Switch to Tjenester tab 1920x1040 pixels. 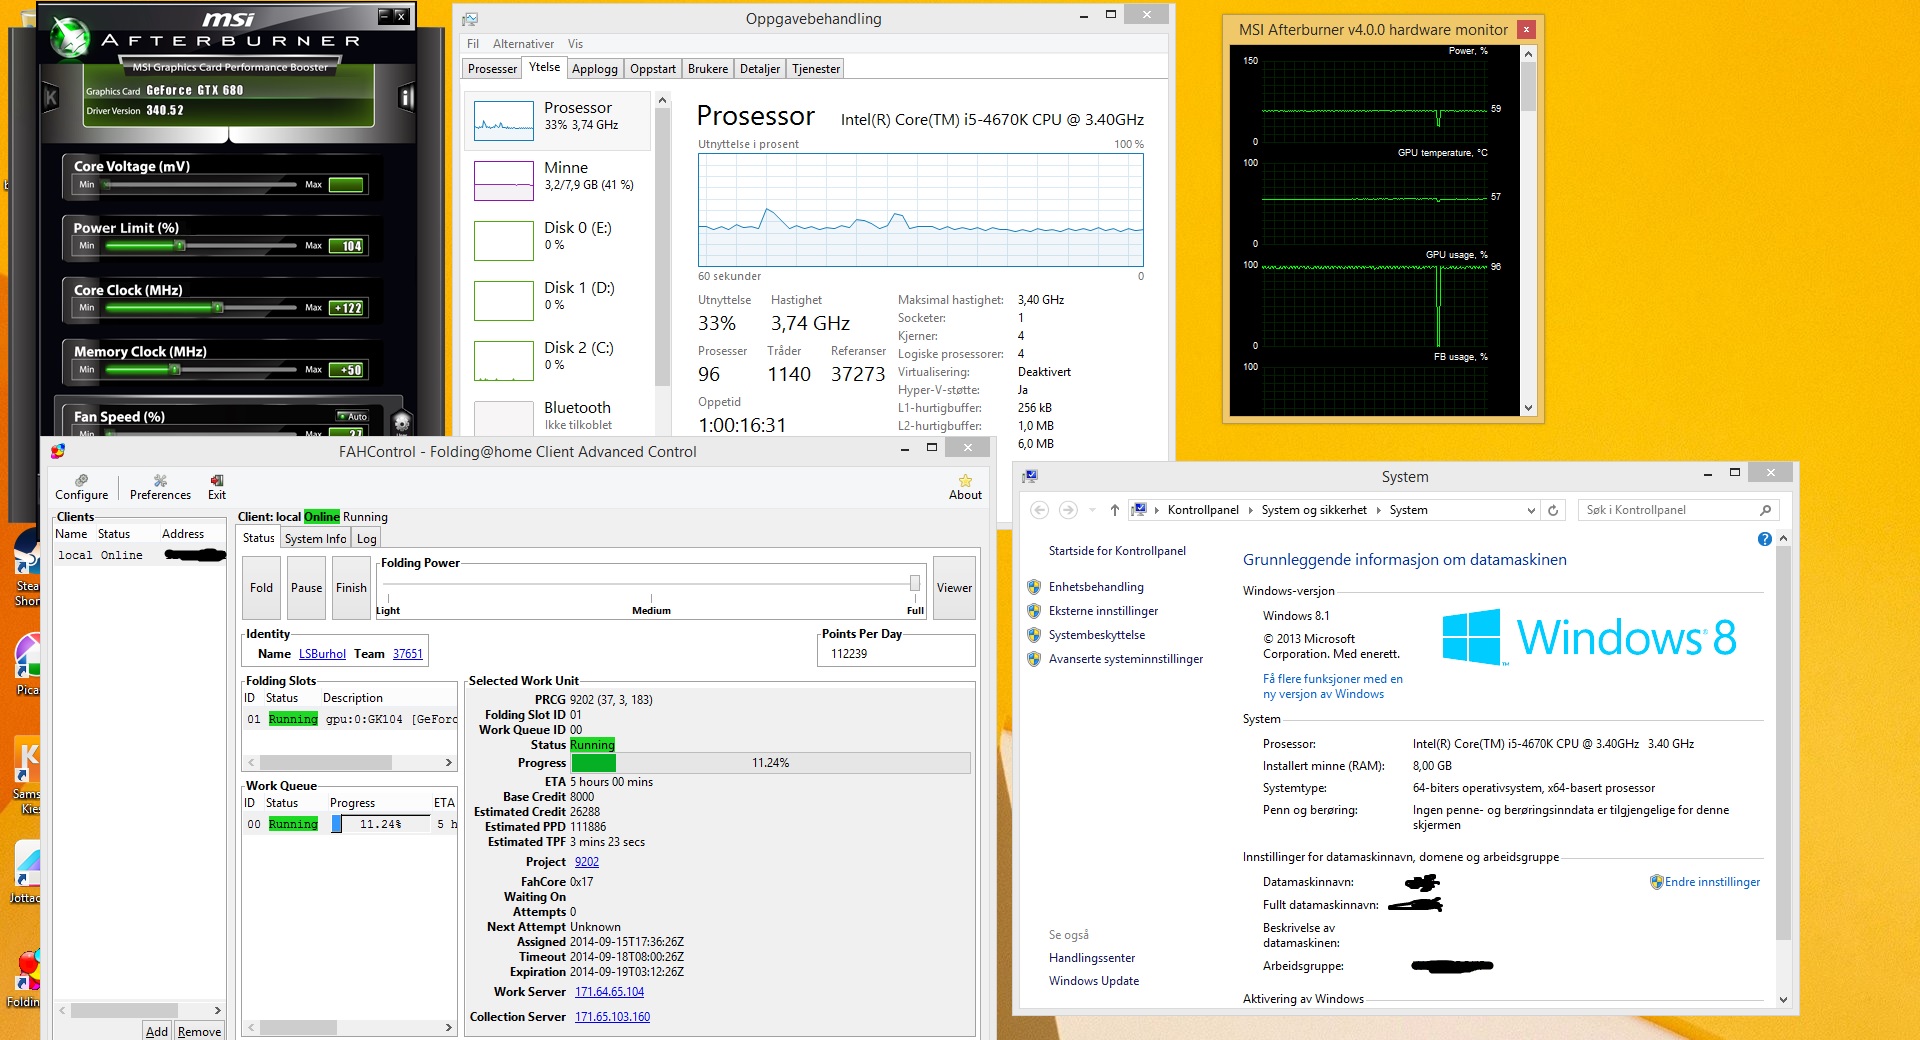coord(816,69)
